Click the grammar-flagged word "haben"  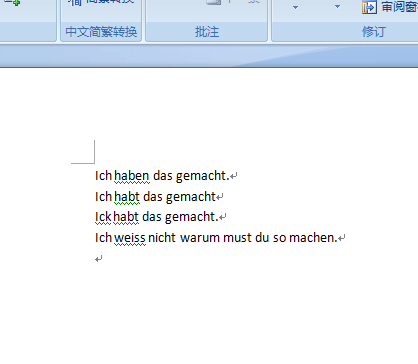pos(132,176)
